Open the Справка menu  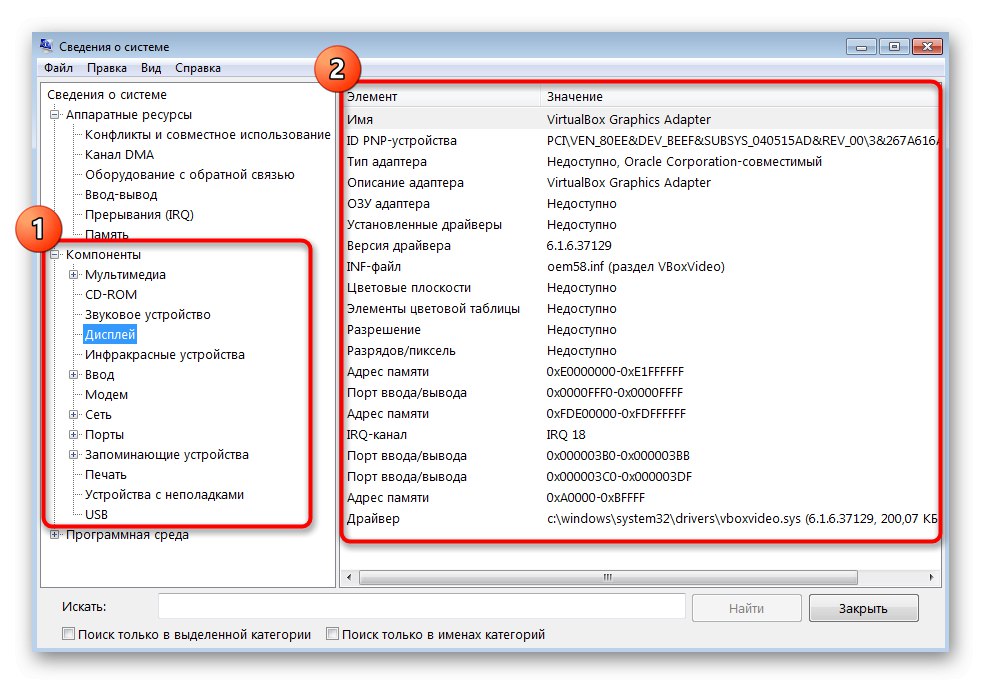tap(198, 68)
